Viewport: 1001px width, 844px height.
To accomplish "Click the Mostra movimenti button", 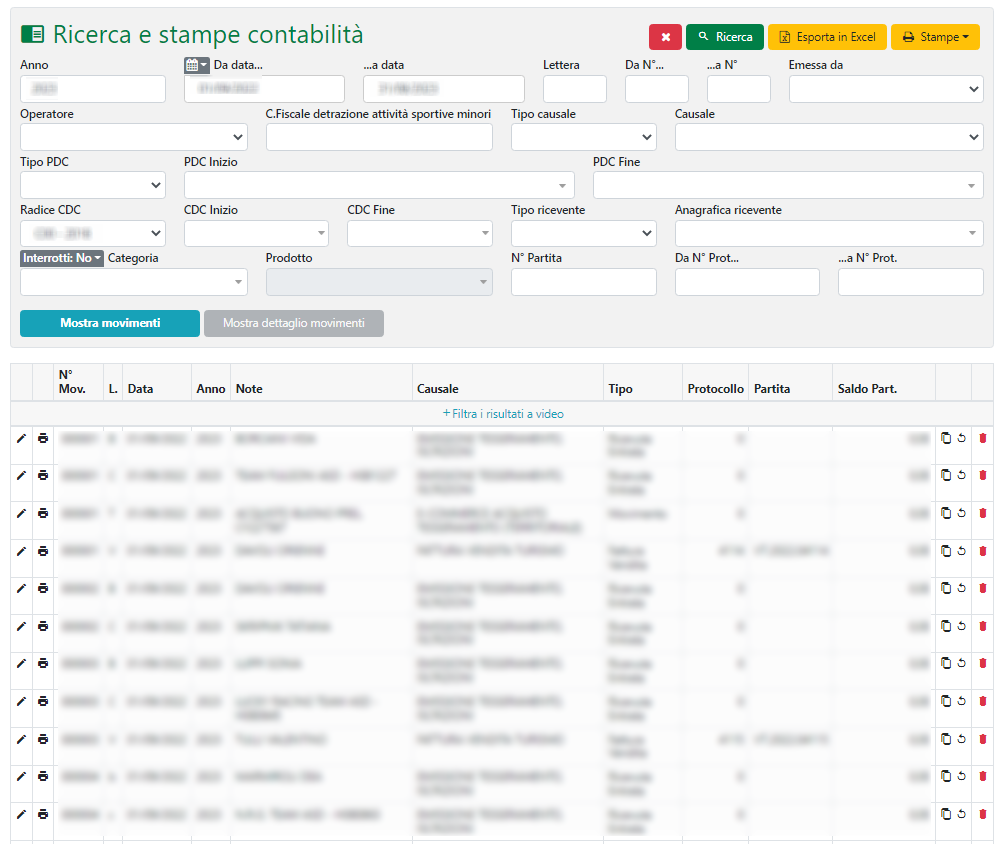I will click(110, 323).
